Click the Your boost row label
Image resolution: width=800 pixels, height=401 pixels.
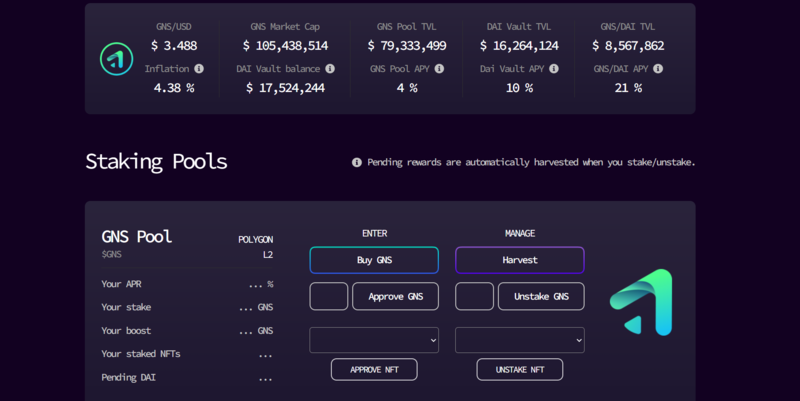point(126,331)
